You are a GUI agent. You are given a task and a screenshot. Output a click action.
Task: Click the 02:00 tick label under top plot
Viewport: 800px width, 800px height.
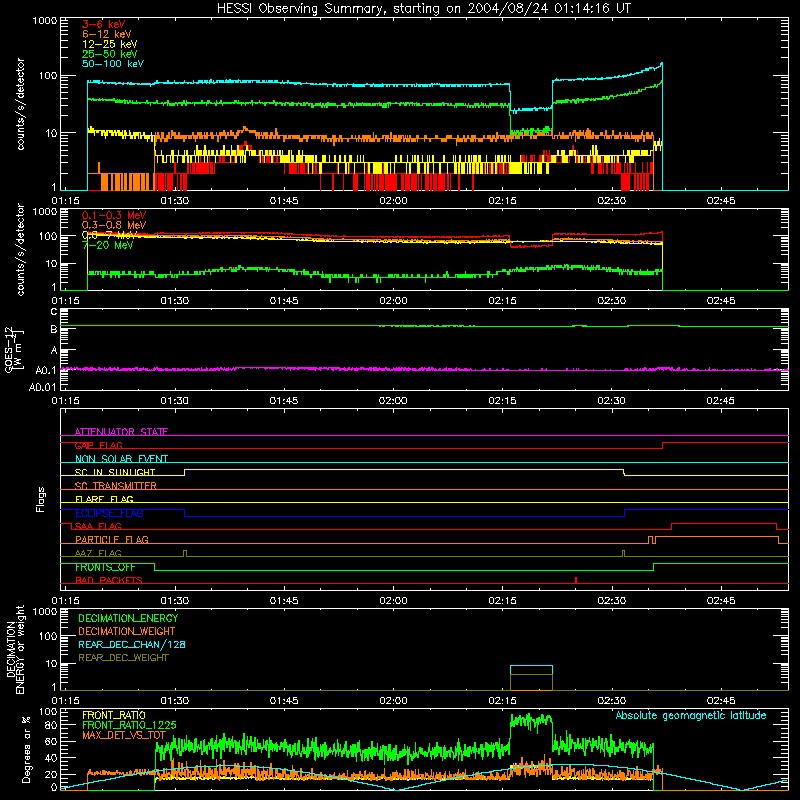coord(393,201)
